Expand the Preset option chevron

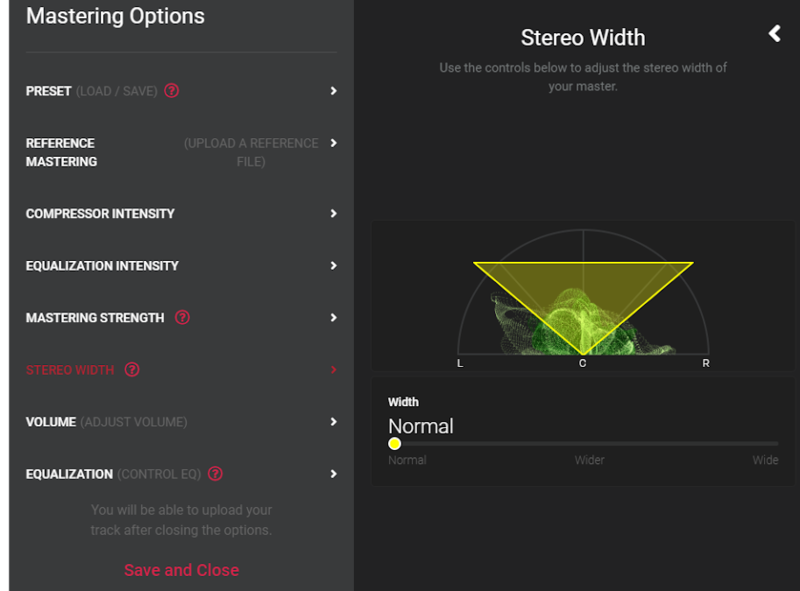click(x=334, y=91)
